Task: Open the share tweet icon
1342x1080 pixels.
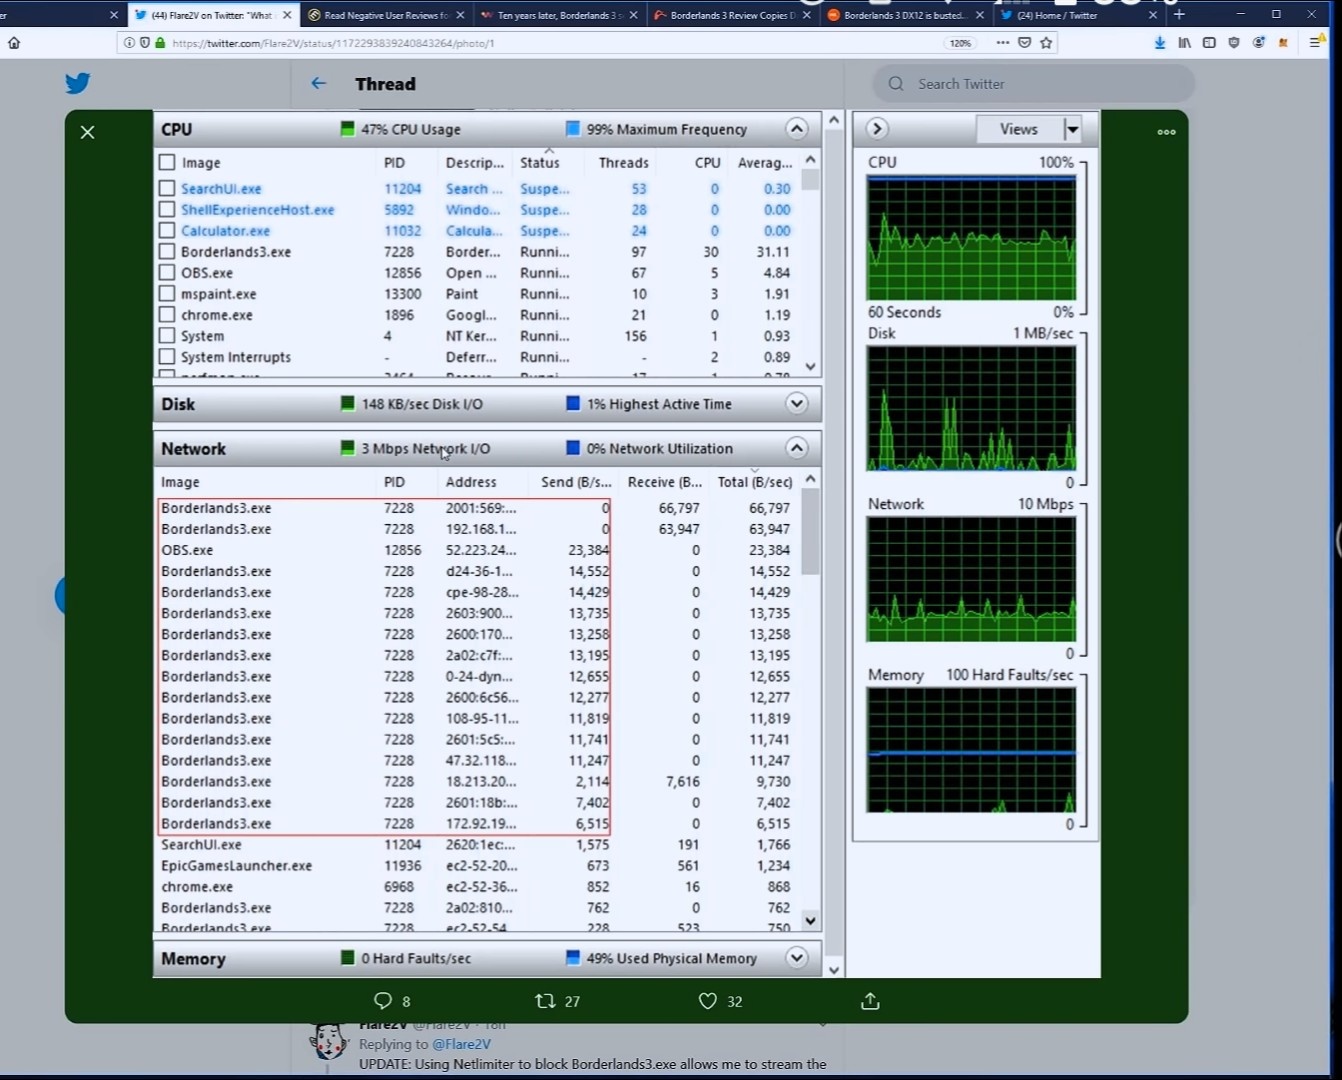Action: pyautogui.click(x=870, y=1001)
